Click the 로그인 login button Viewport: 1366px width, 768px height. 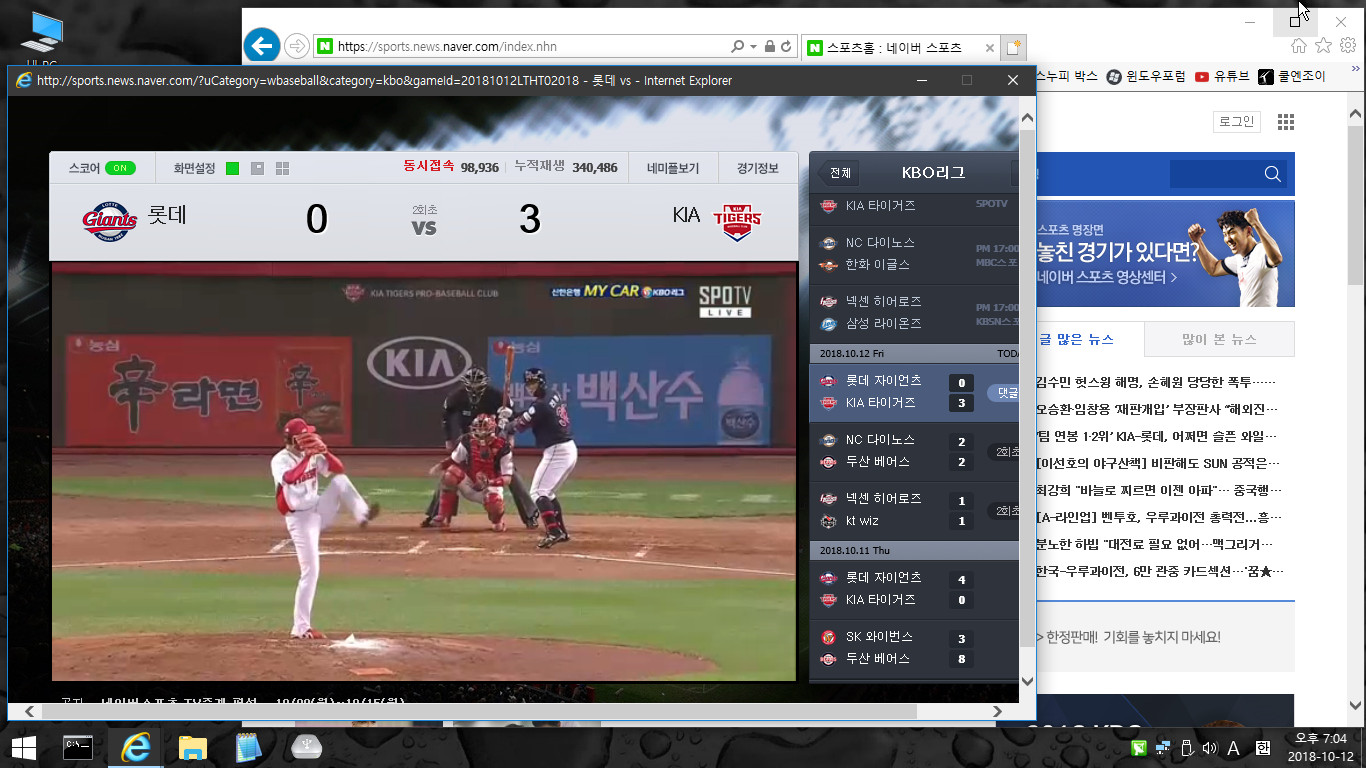click(1236, 122)
